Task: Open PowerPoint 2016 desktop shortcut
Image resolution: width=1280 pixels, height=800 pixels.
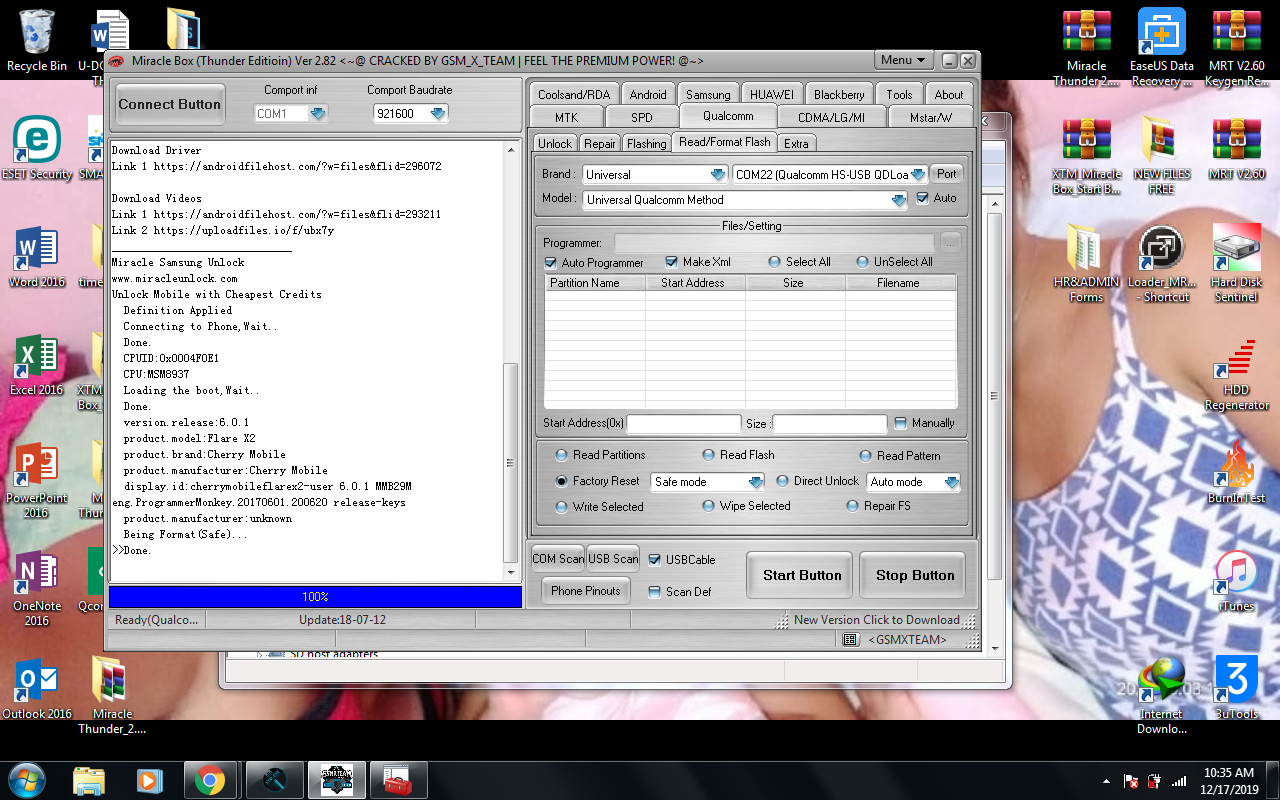Action: [x=37, y=479]
